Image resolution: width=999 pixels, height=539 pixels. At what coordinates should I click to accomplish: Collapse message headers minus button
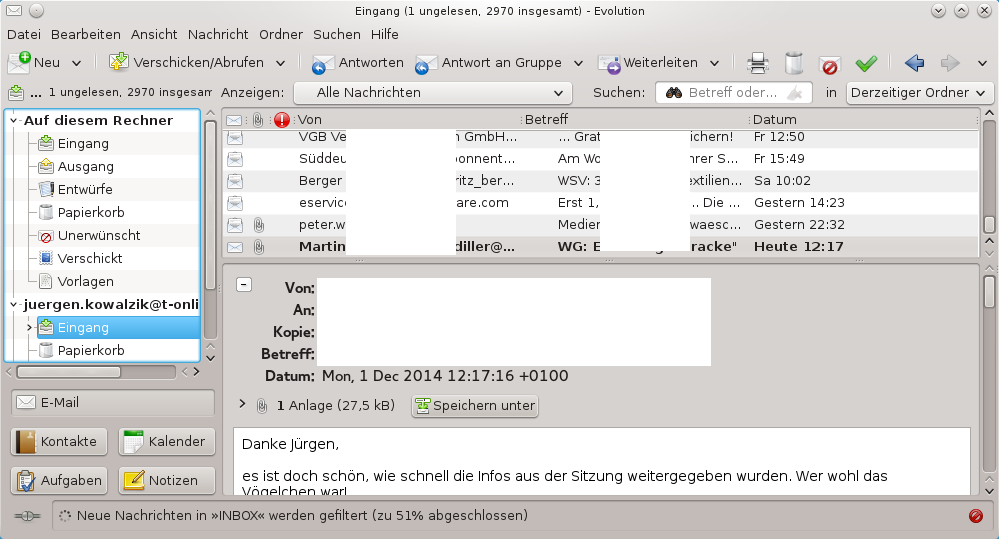(244, 285)
